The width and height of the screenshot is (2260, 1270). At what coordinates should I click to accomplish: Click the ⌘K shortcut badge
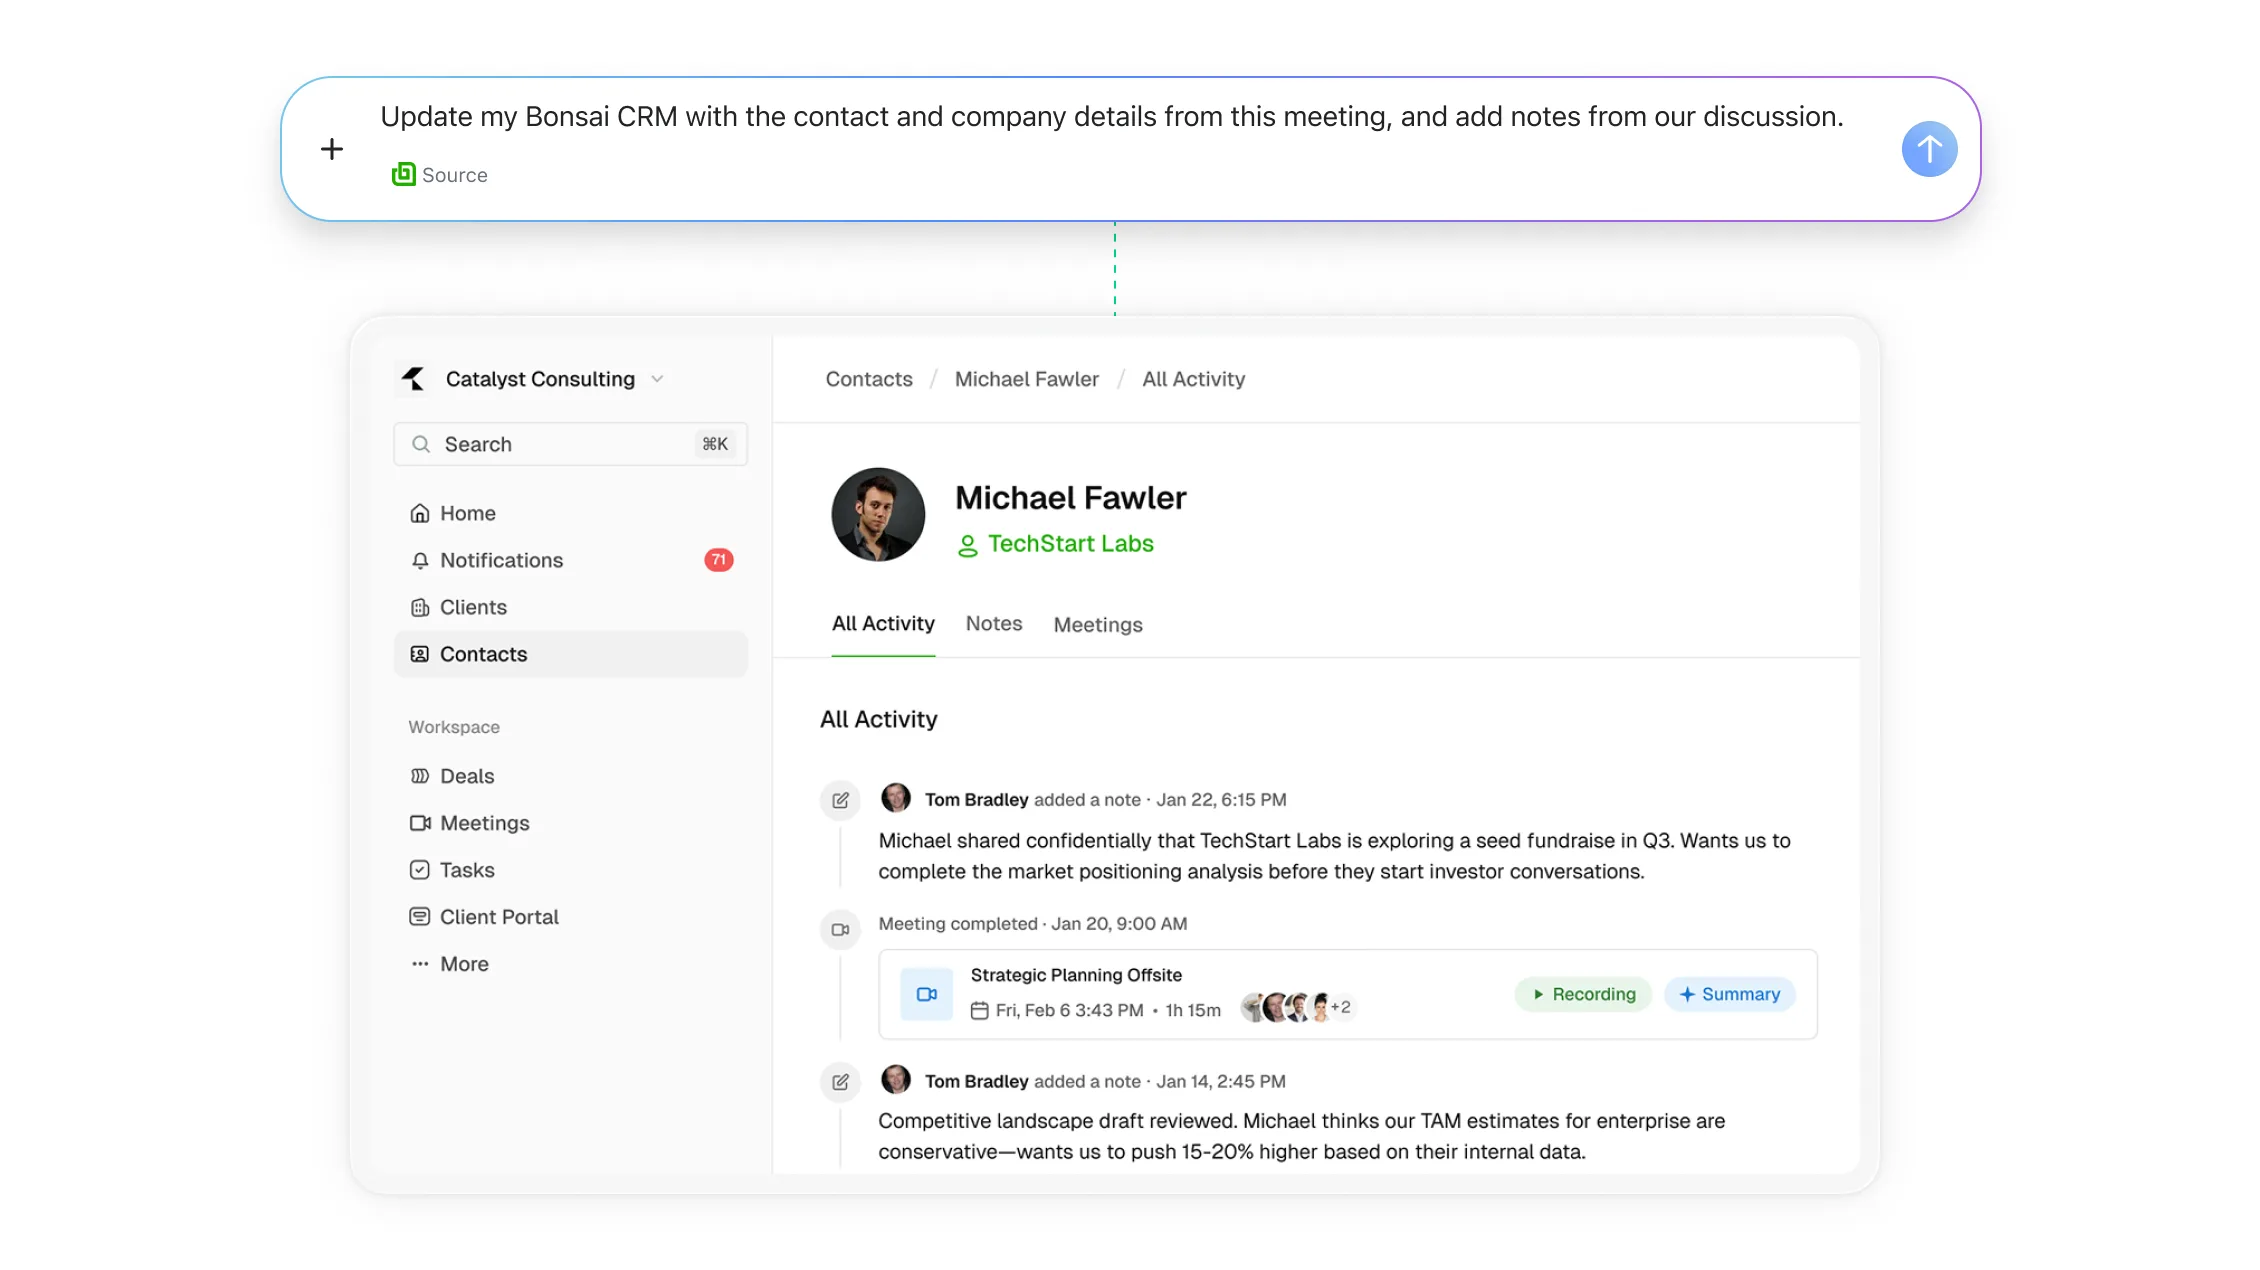(715, 444)
